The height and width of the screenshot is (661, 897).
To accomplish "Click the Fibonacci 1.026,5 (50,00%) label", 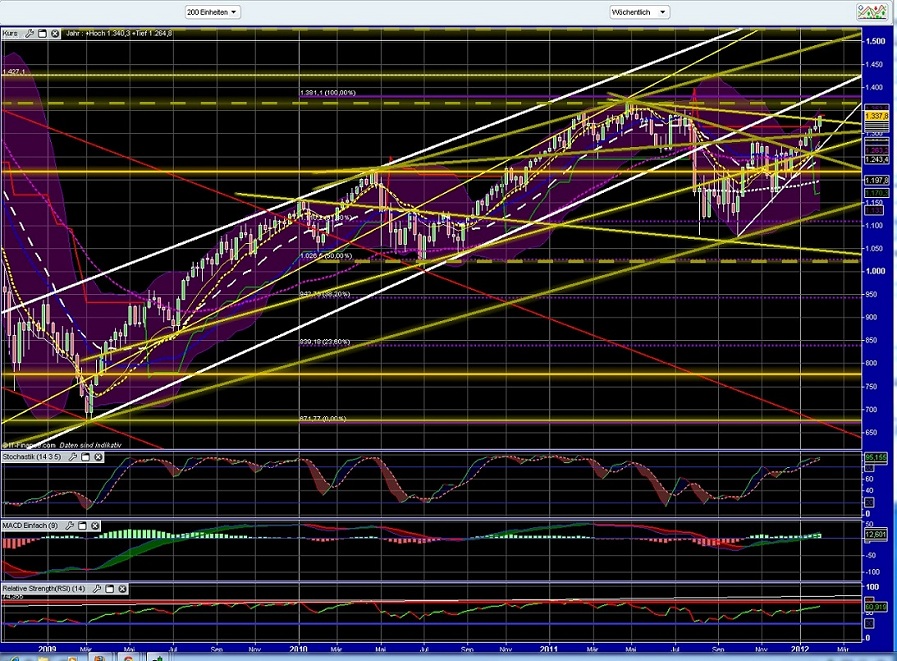I will pos(326,256).
